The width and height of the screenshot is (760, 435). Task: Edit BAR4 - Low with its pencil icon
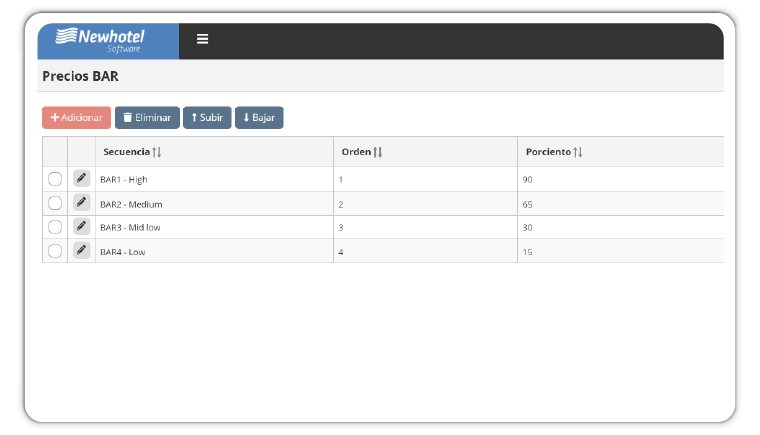[x=81, y=251]
